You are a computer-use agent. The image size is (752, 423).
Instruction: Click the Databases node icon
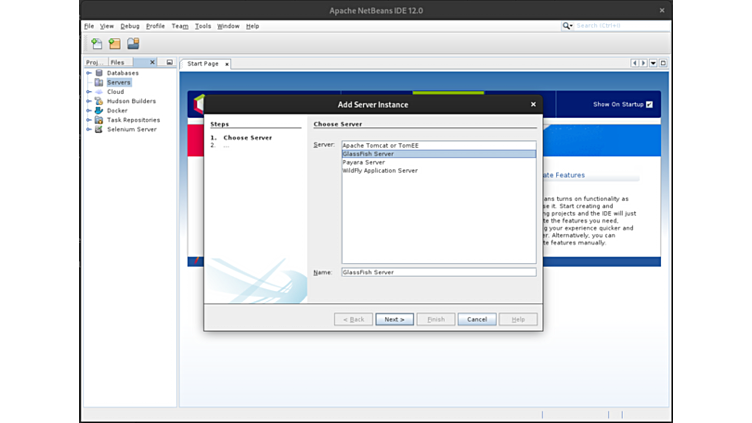pyautogui.click(x=99, y=73)
